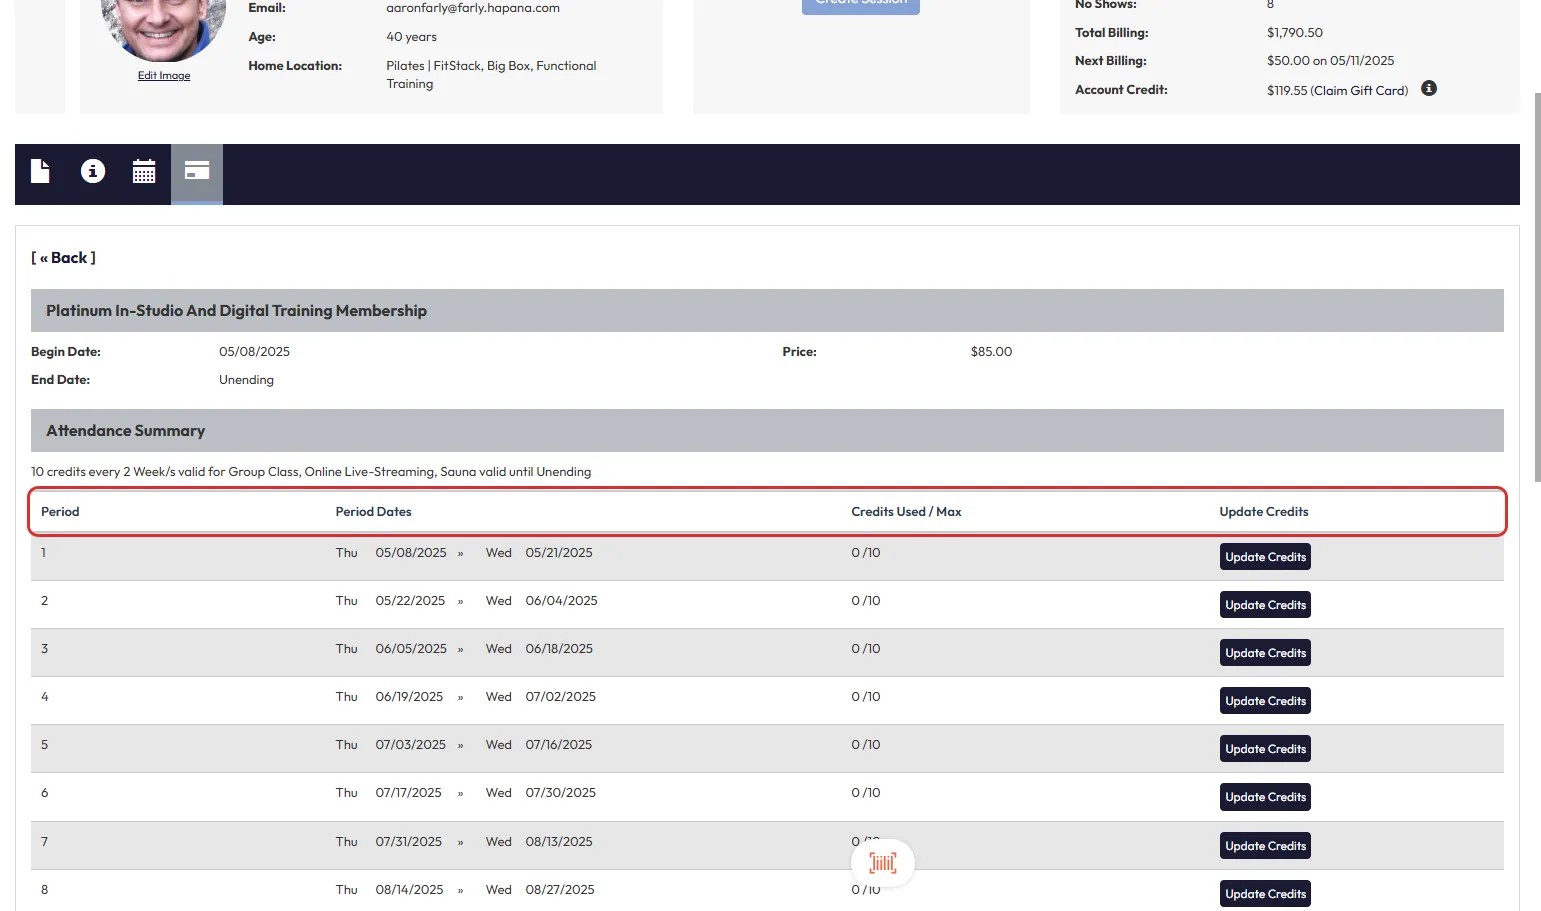Open the client info tab icon

click(x=93, y=172)
